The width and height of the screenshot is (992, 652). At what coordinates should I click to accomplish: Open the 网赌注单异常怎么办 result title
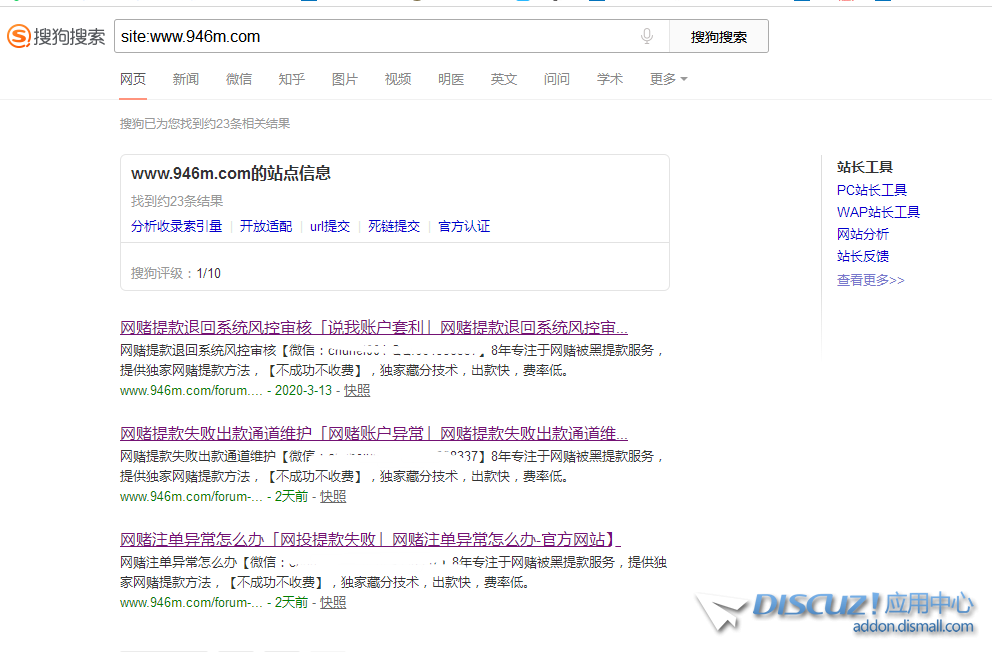(370, 540)
